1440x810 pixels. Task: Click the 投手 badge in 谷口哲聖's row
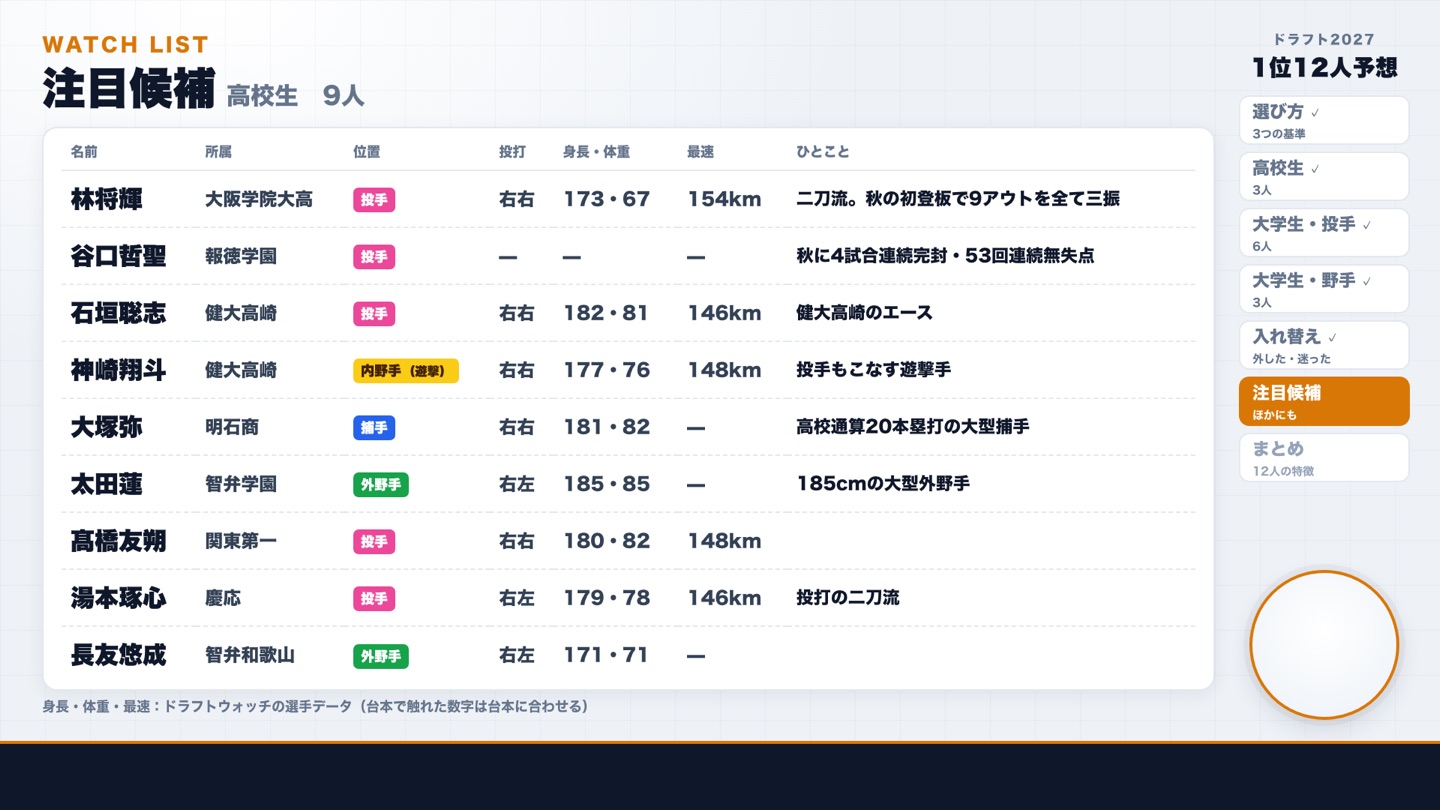coord(374,257)
